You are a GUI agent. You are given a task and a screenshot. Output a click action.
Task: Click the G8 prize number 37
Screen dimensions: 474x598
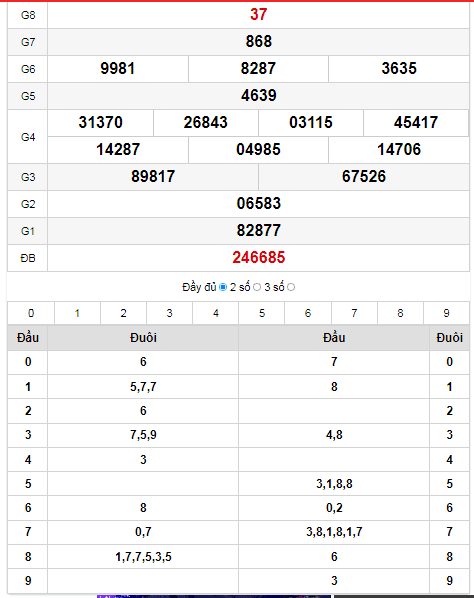pyautogui.click(x=259, y=14)
